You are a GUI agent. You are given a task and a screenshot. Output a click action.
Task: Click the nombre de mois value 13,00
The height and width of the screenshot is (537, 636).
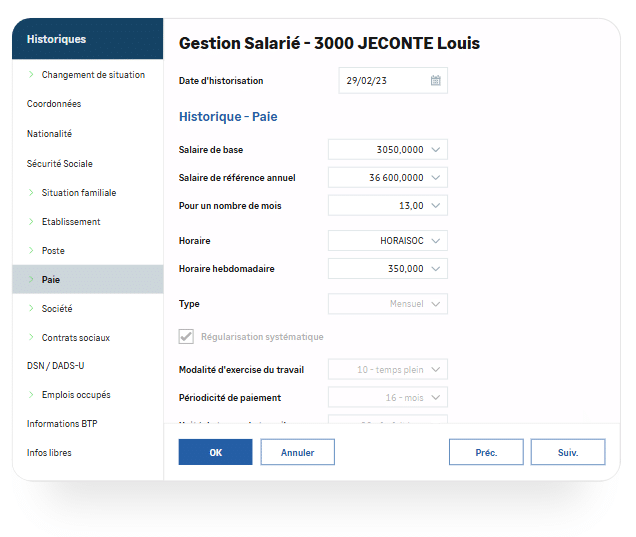[411, 206]
